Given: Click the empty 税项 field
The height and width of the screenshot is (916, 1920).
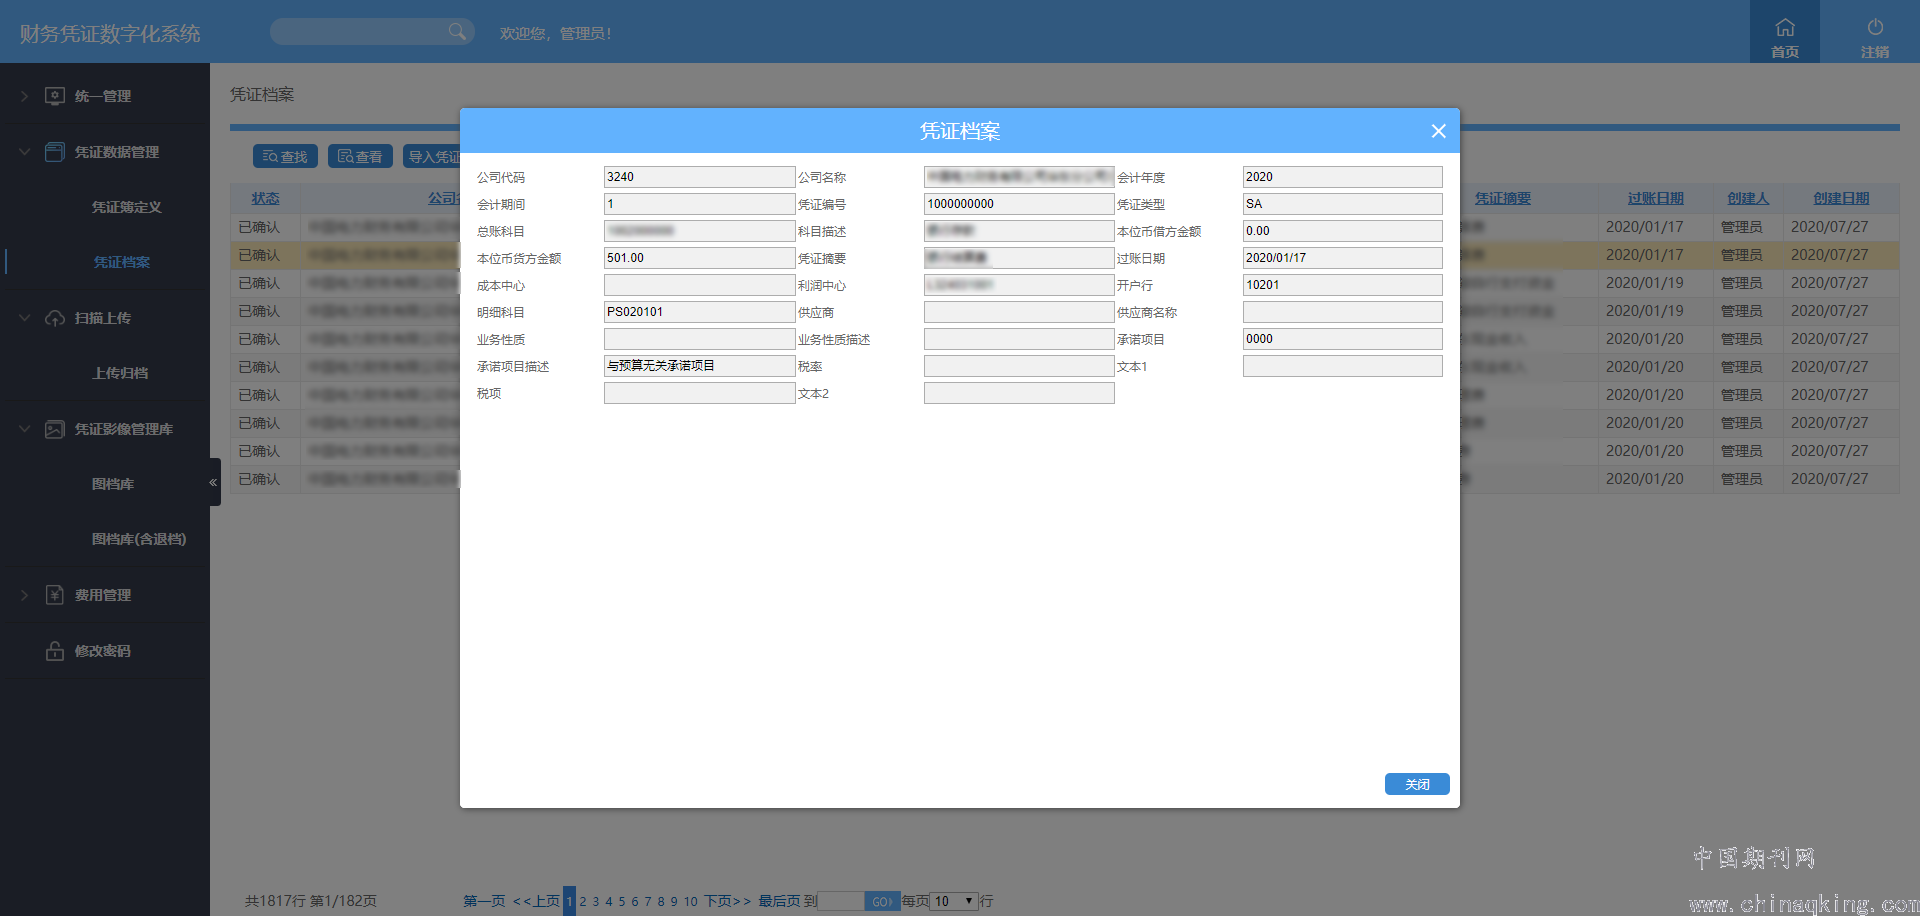Looking at the screenshot, I should tap(699, 393).
